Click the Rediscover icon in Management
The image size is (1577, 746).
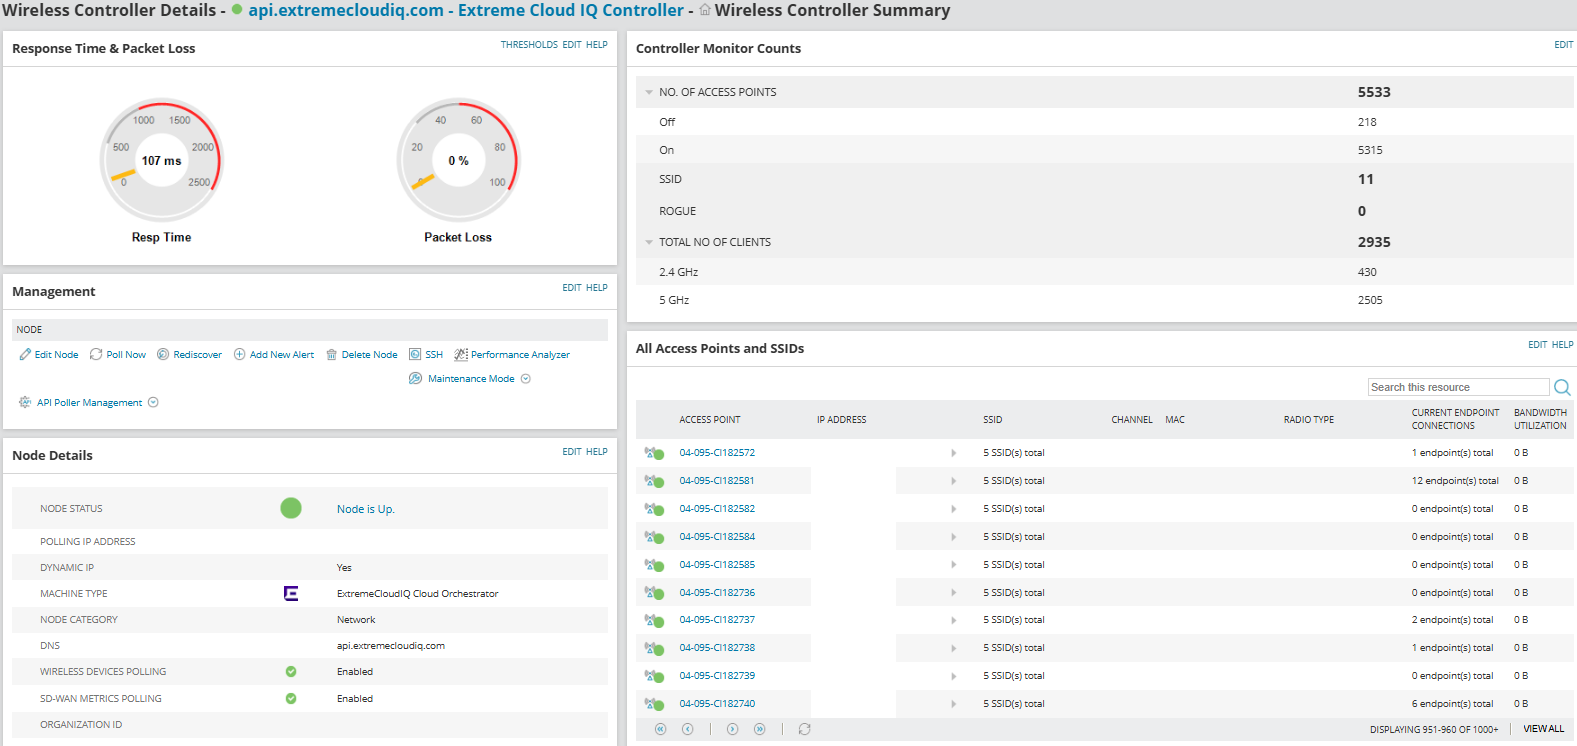pyautogui.click(x=163, y=355)
